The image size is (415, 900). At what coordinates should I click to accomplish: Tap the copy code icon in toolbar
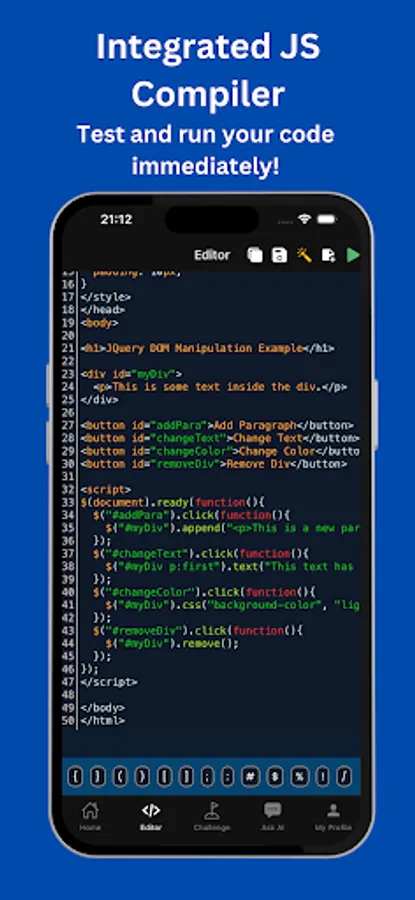tap(255, 255)
